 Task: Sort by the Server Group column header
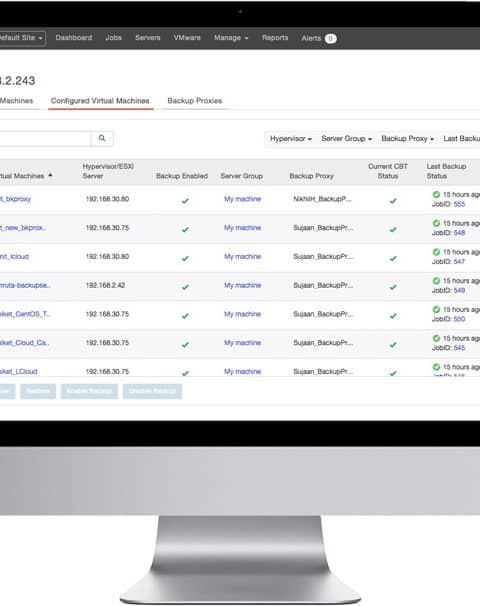click(242, 176)
